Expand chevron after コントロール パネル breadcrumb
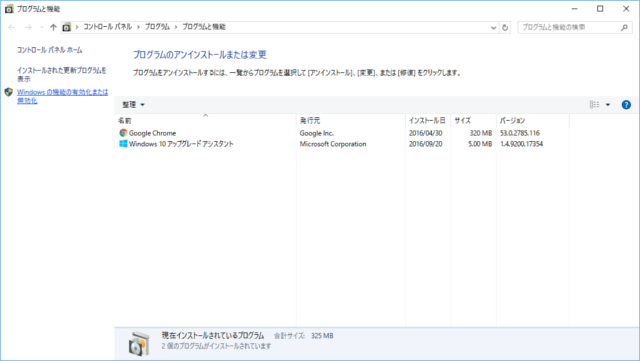Image resolution: width=640 pixels, height=361 pixels. point(138,27)
